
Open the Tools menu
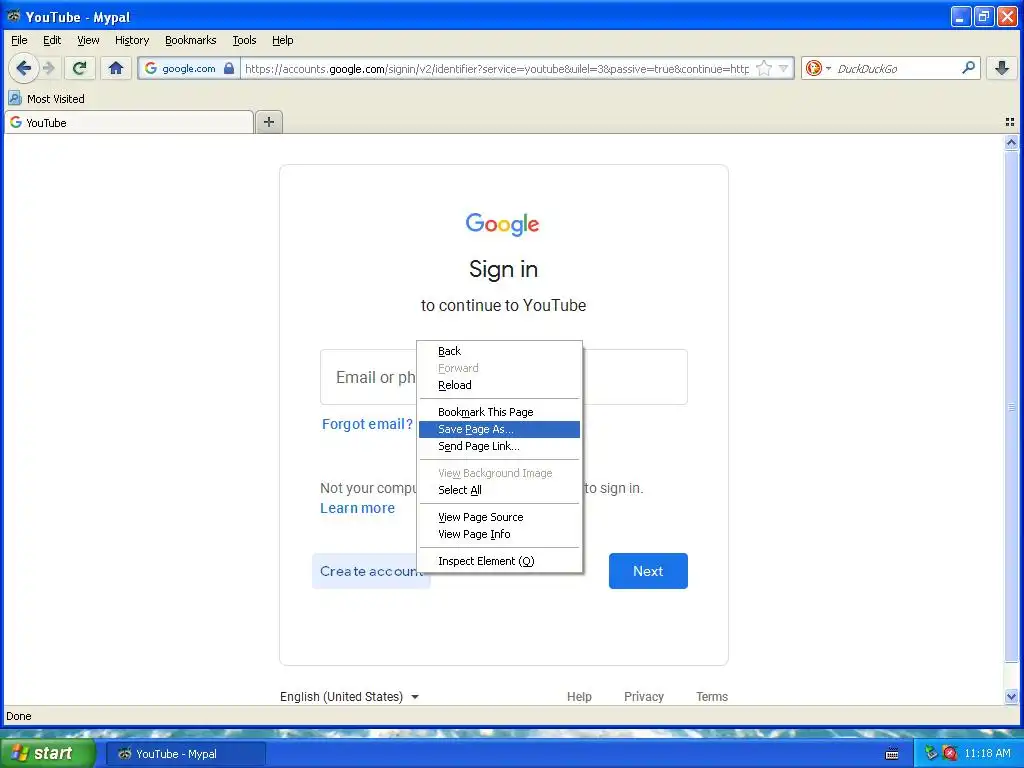pos(244,40)
